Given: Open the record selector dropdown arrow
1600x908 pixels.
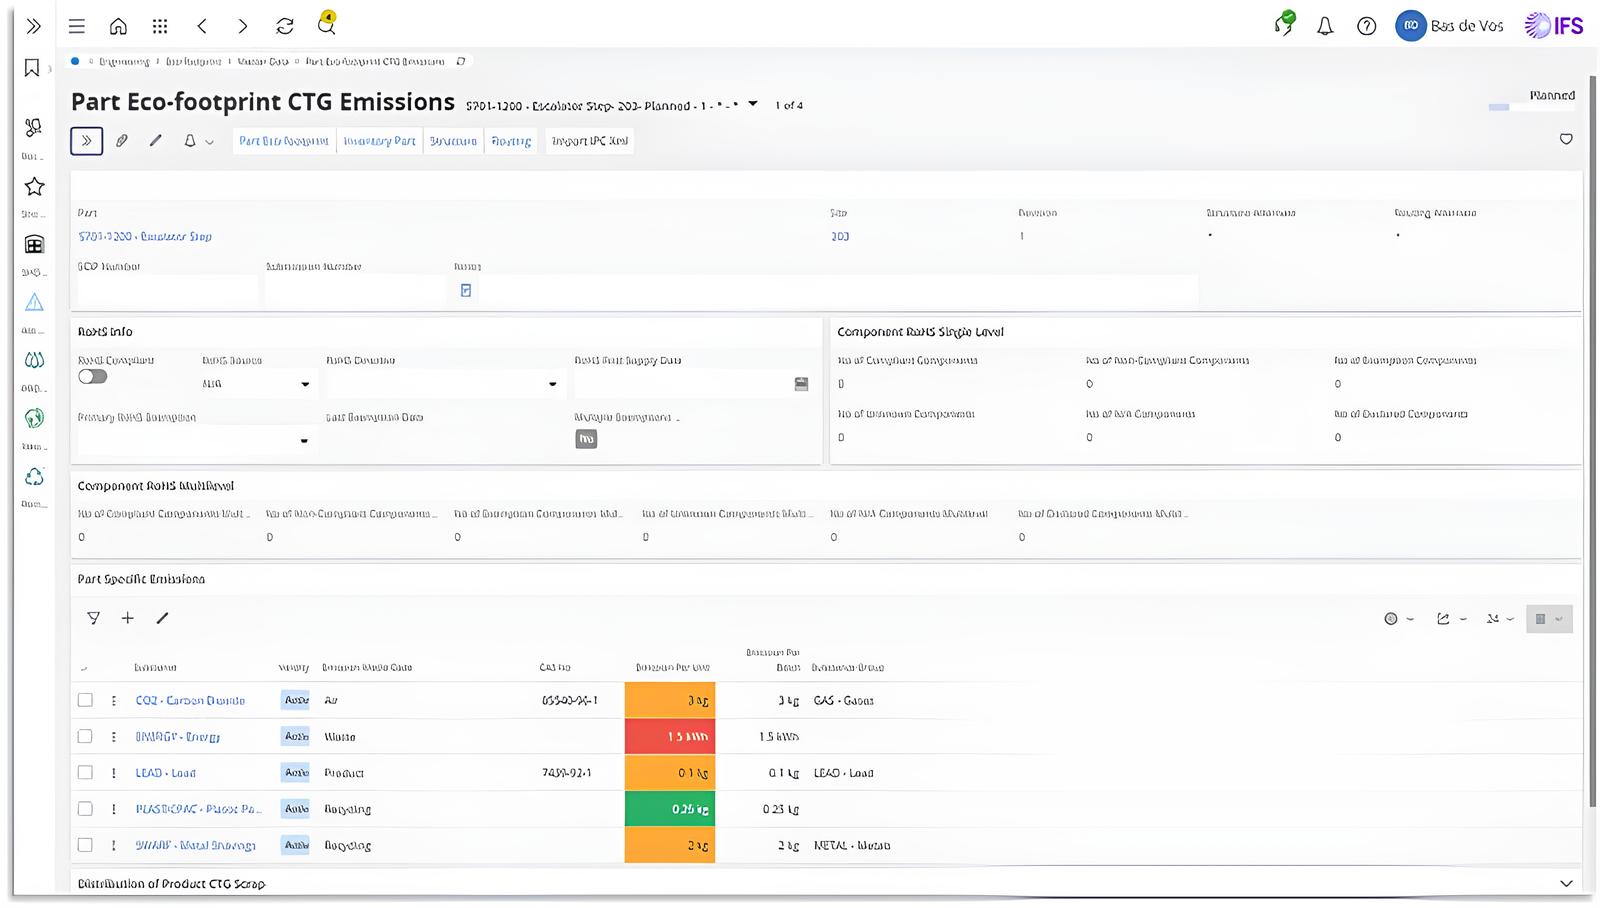Looking at the screenshot, I should (x=753, y=104).
